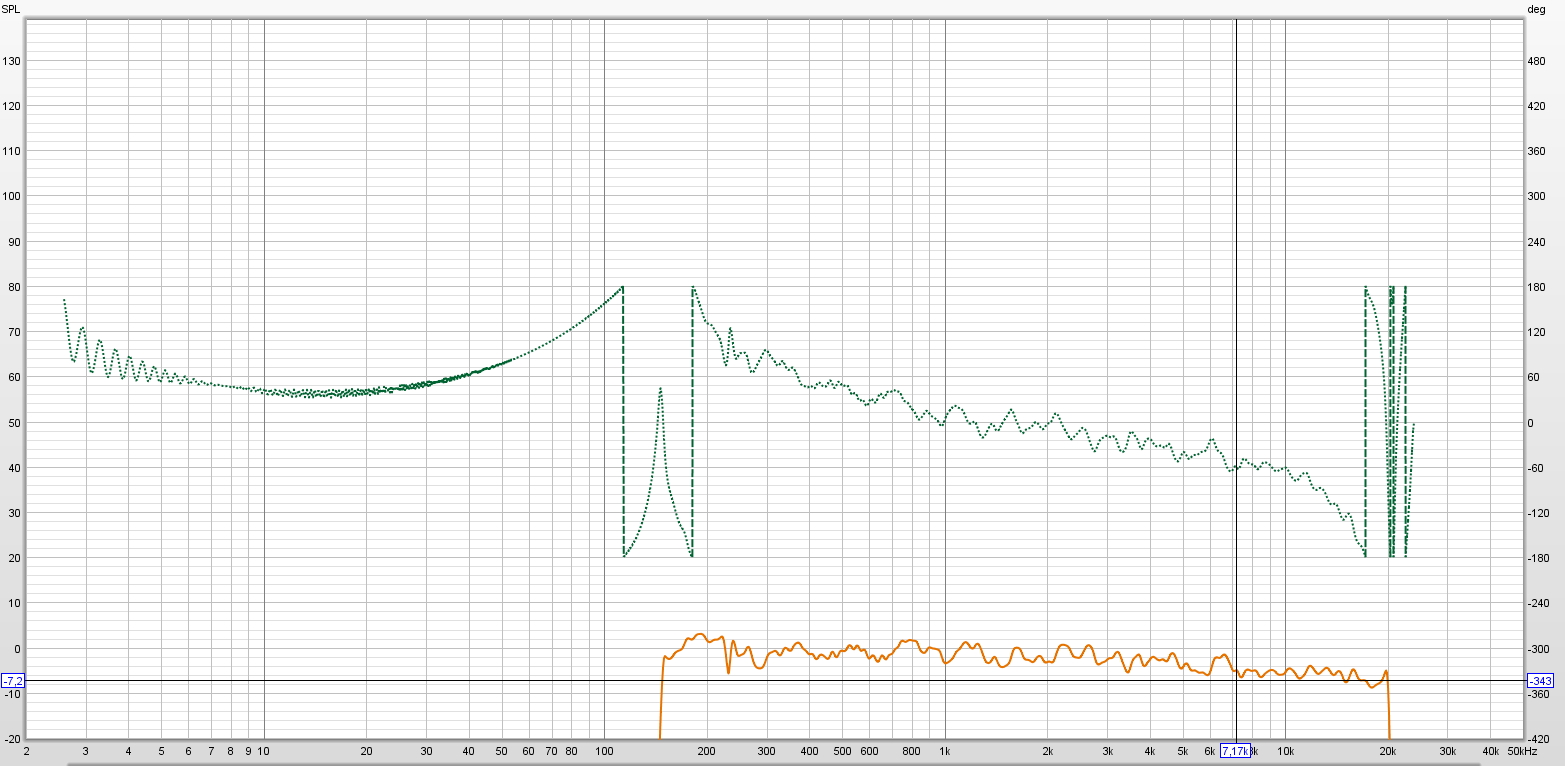Click the -420 value on the degree axis

[x=1538, y=739]
